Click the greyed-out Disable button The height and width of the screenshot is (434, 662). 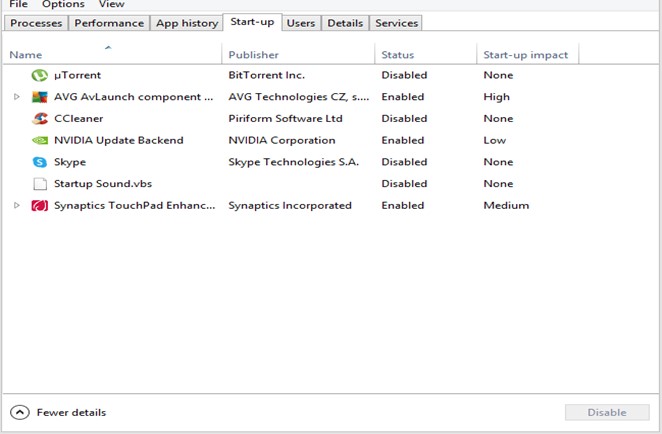(607, 412)
